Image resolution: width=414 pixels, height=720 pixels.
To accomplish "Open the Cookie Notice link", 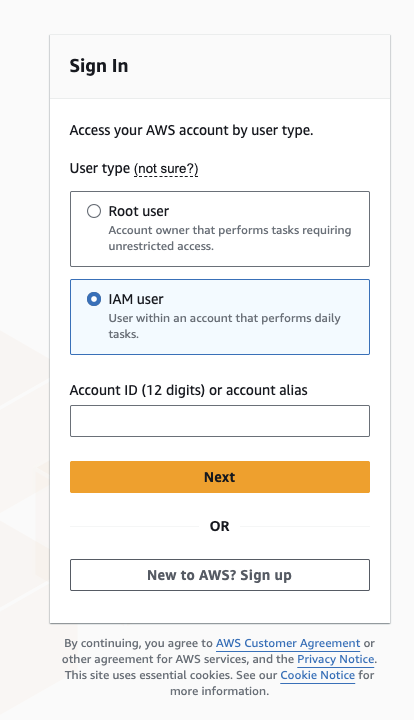I will (318, 675).
